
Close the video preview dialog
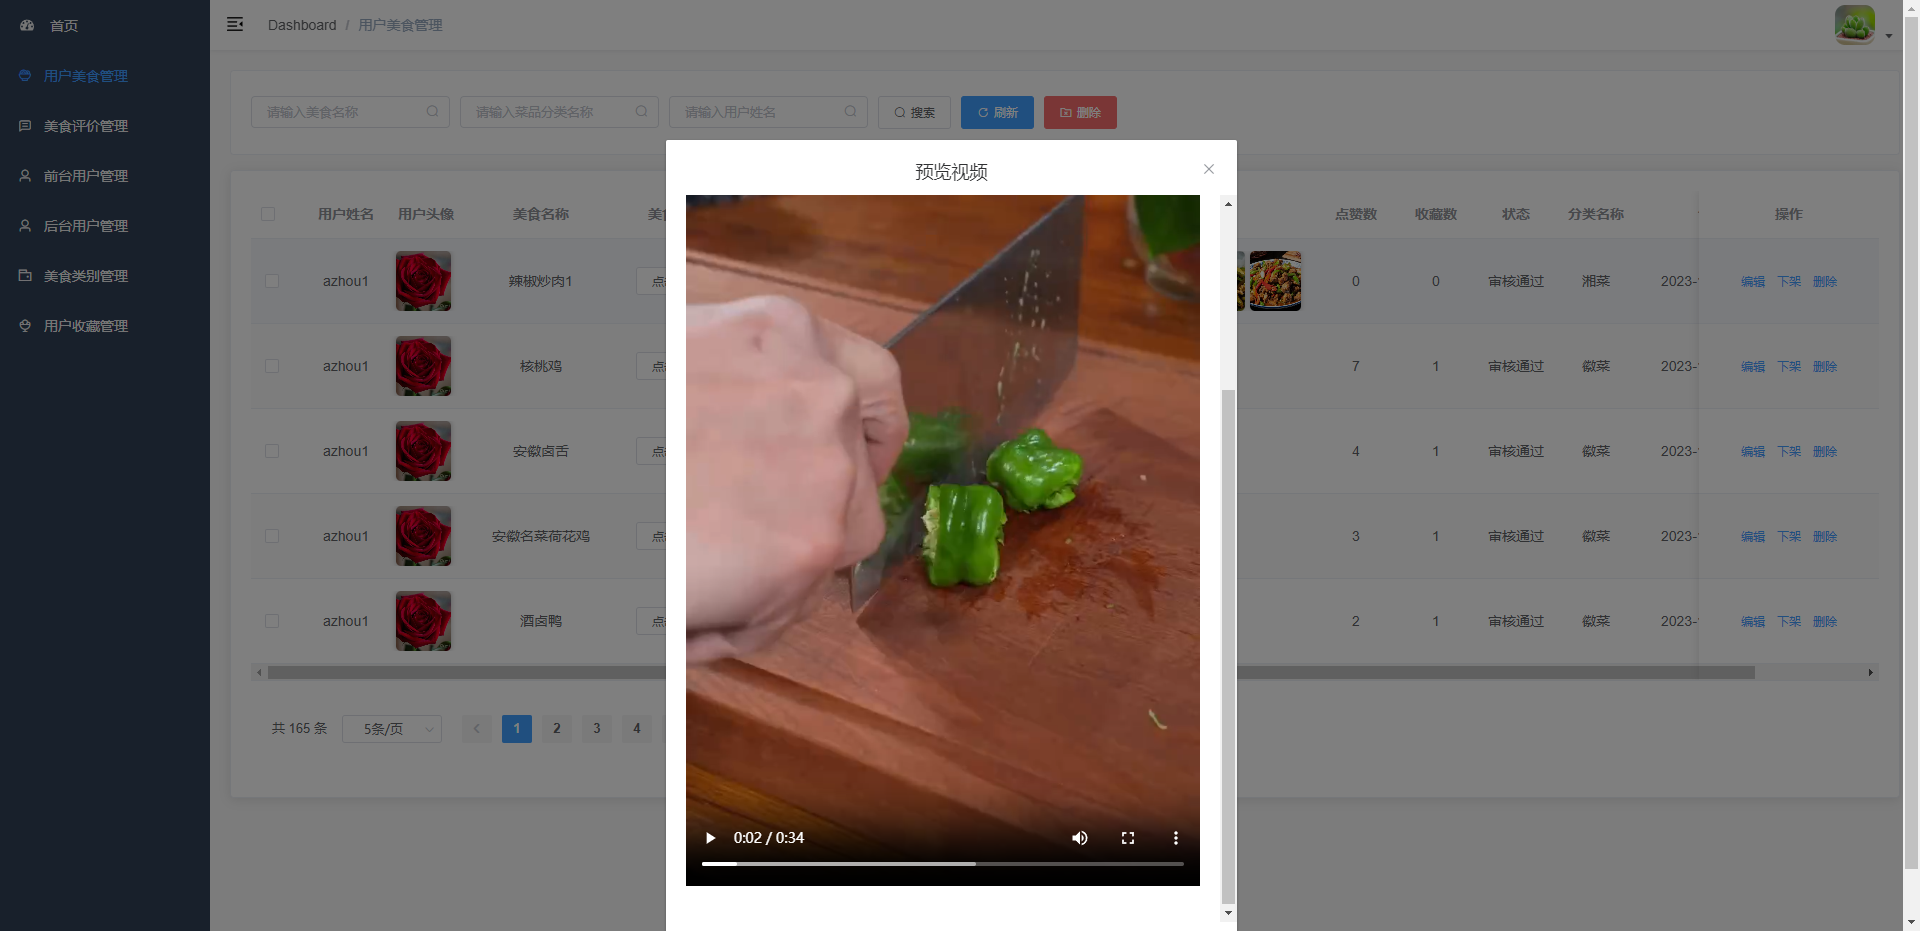coord(1209,169)
